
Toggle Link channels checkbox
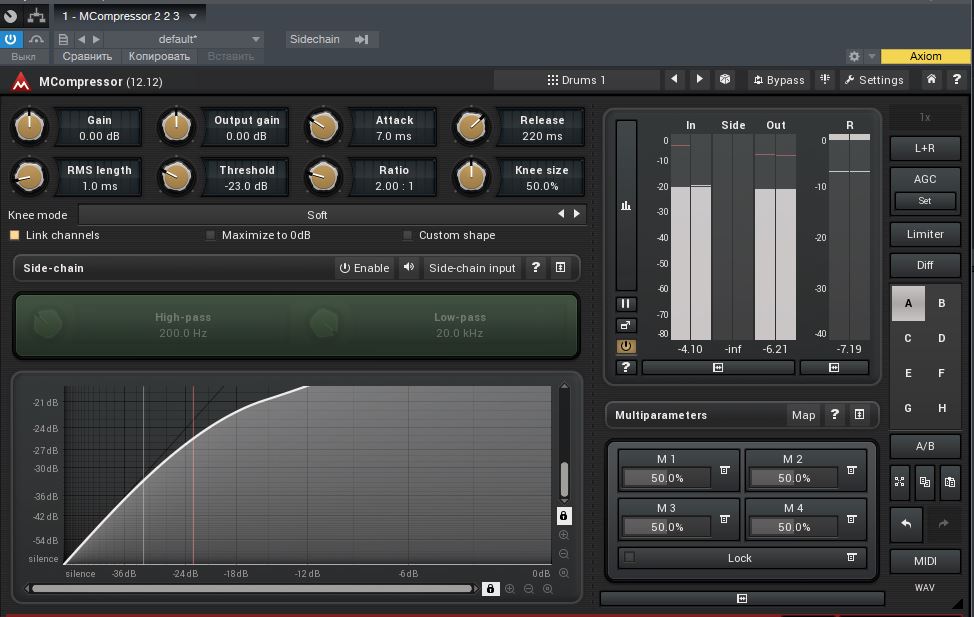point(14,235)
